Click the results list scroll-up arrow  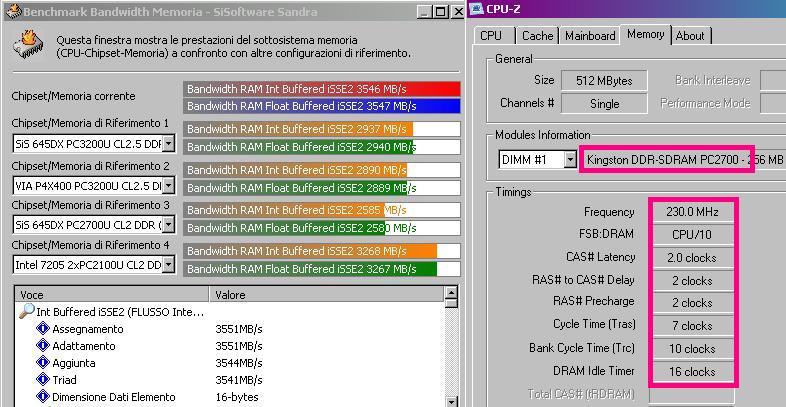click(451, 293)
